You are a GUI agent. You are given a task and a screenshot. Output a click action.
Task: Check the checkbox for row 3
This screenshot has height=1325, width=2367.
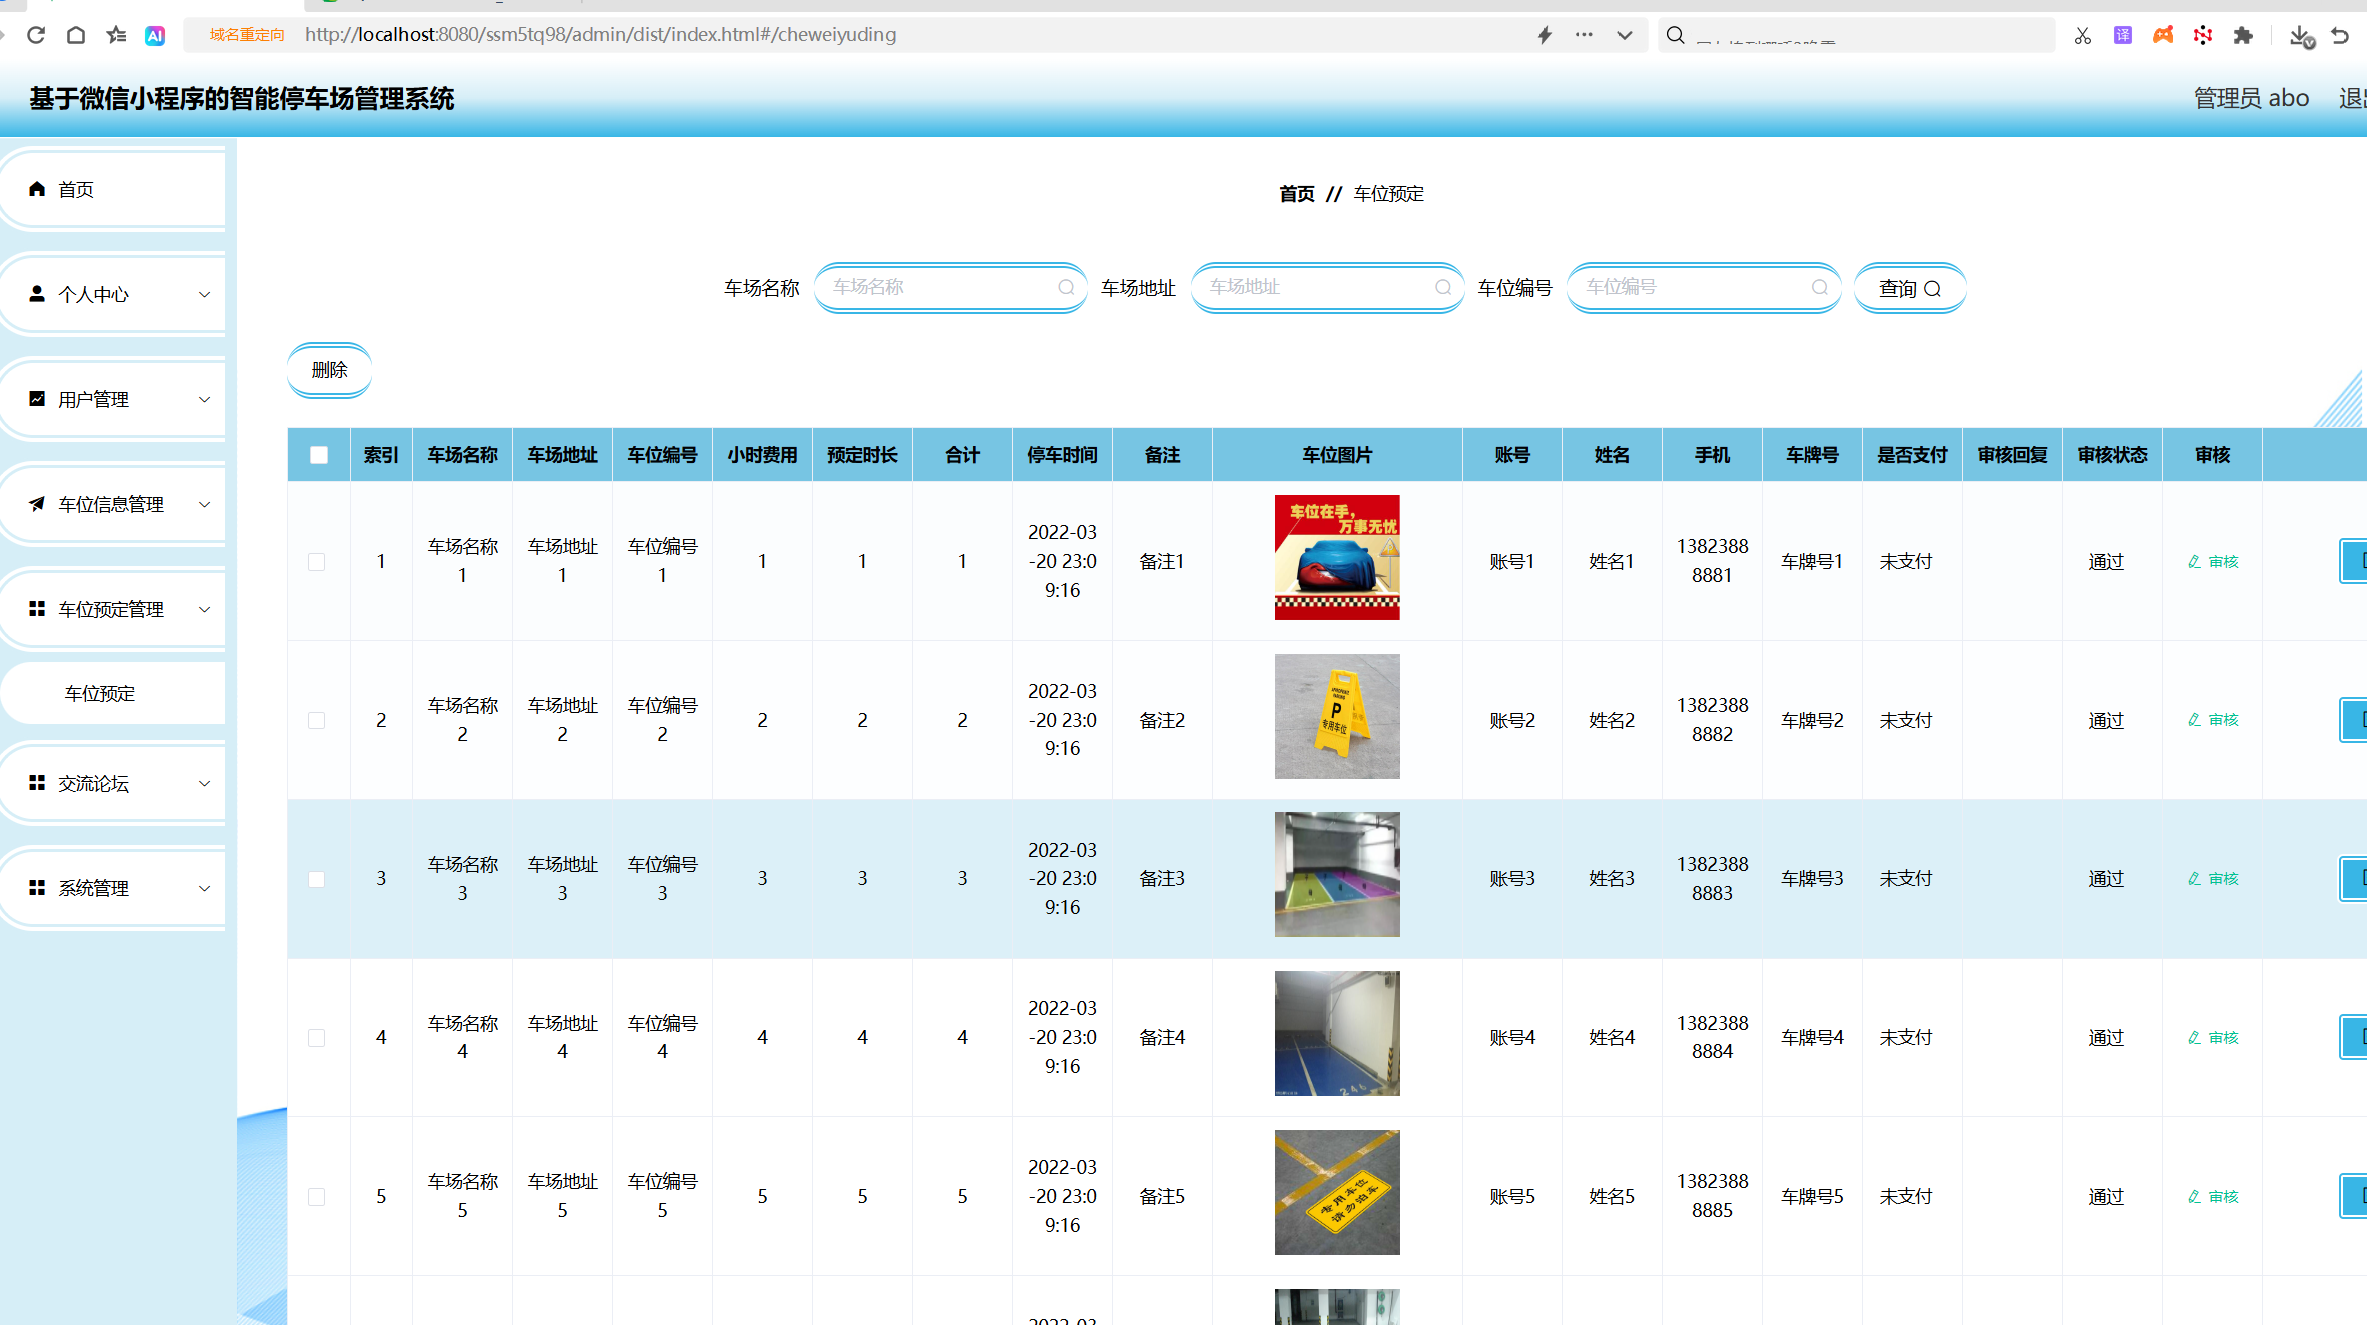pos(317,879)
